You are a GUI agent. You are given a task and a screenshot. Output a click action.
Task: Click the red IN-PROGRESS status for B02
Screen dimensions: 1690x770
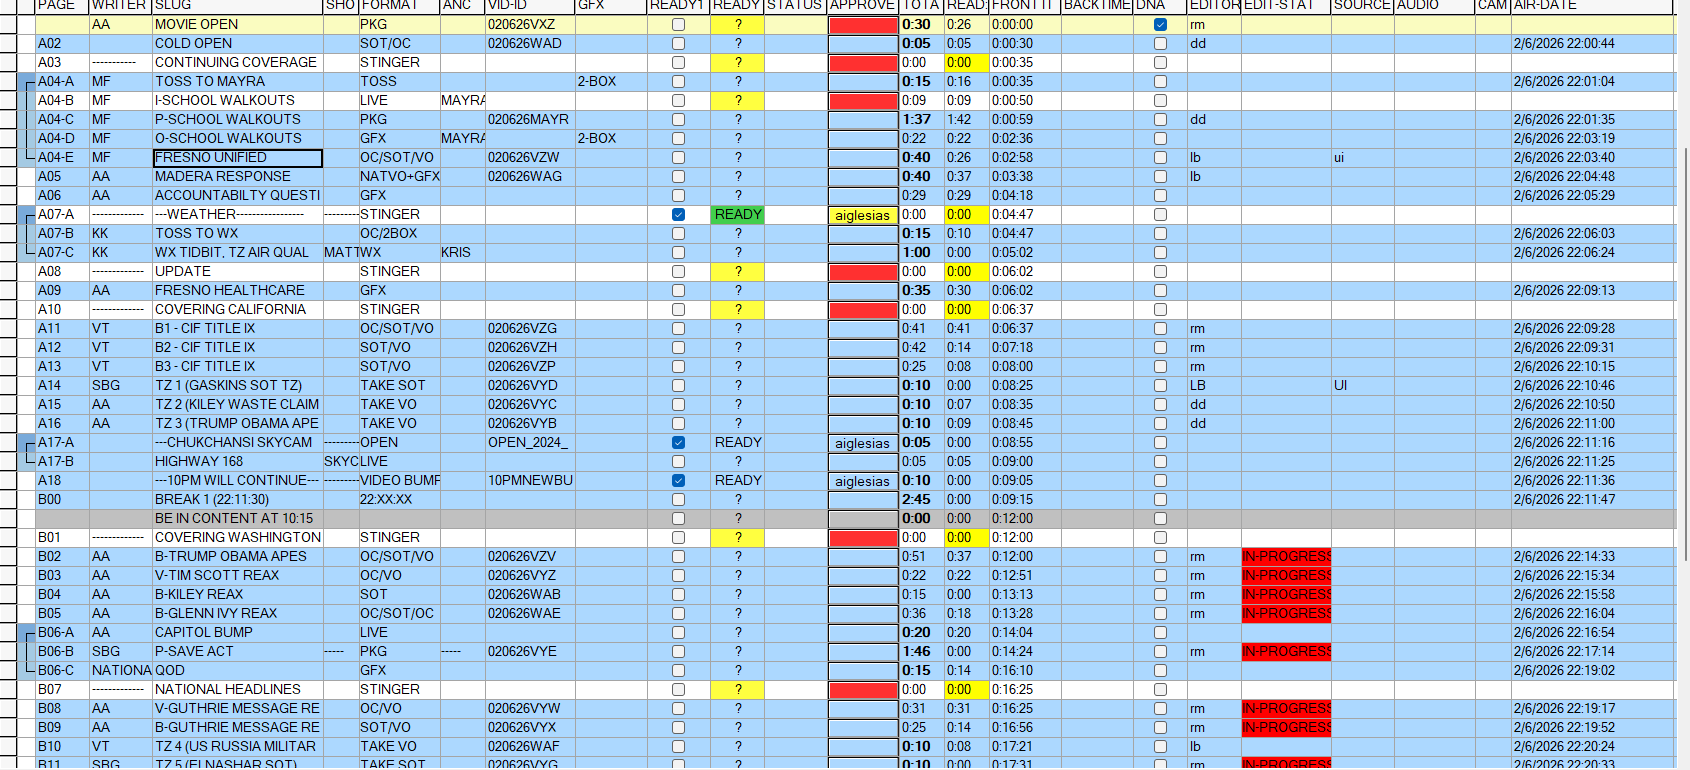tap(1286, 556)
